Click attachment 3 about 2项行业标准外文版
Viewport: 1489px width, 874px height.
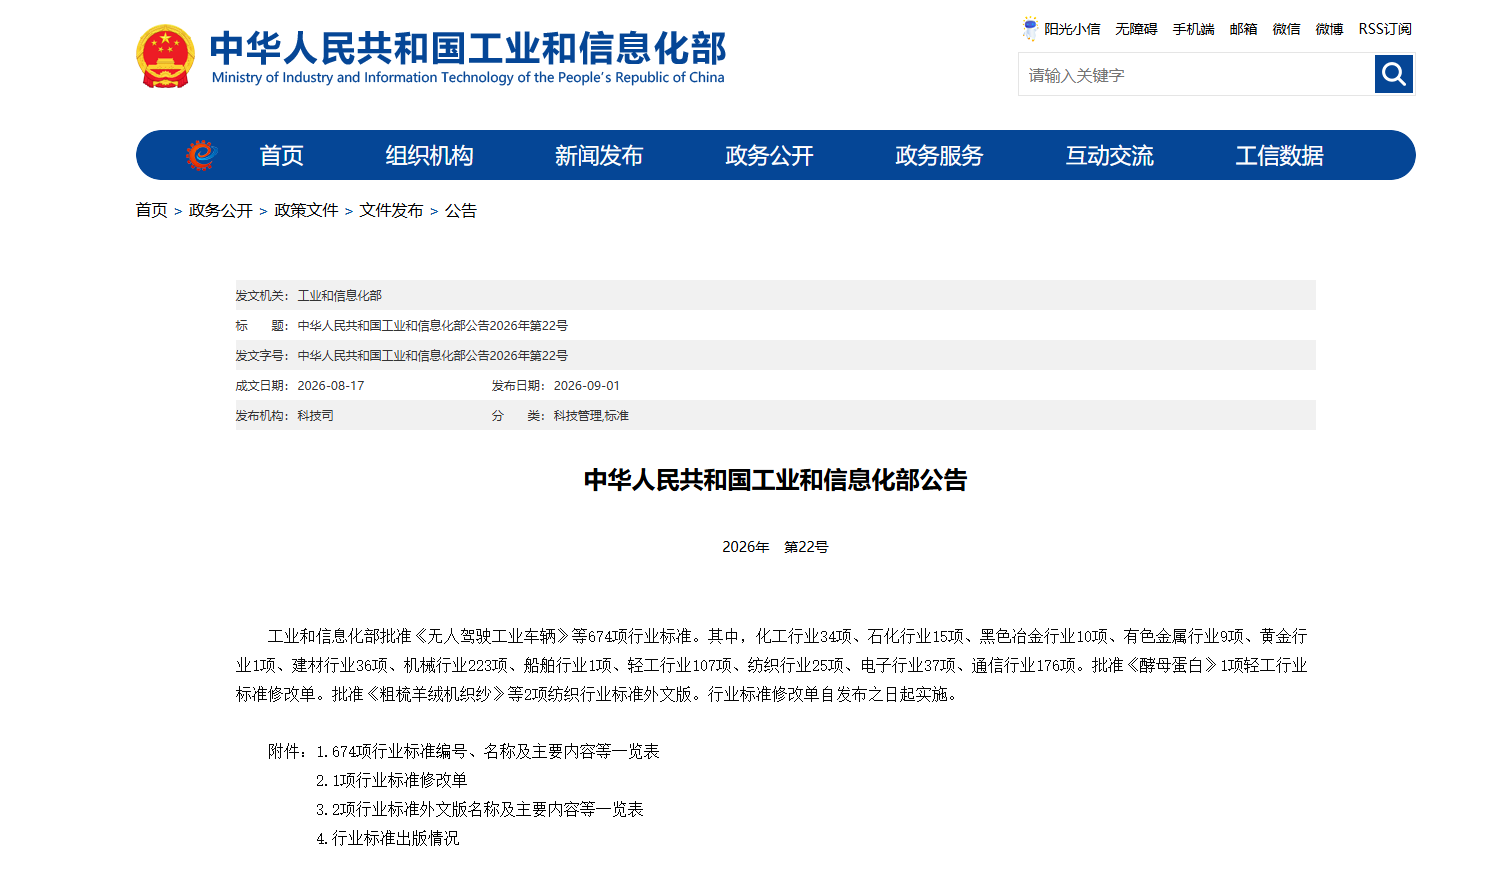click(480, 809)
